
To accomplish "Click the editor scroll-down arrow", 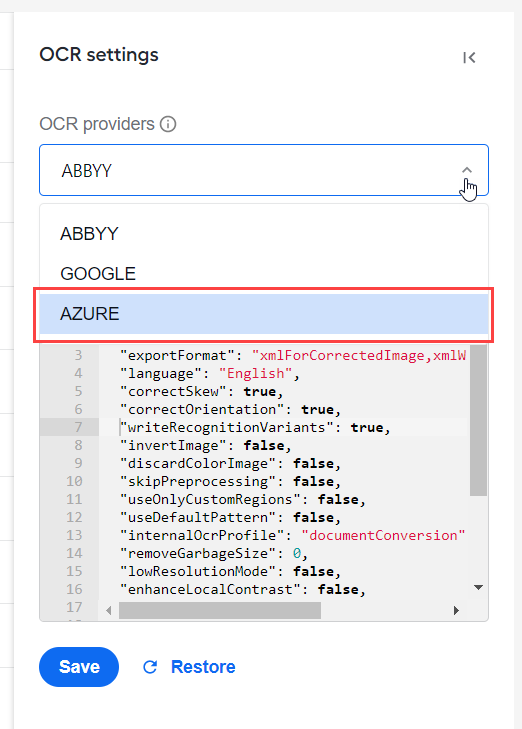I will pyautogui.click(x=478, y=588).
